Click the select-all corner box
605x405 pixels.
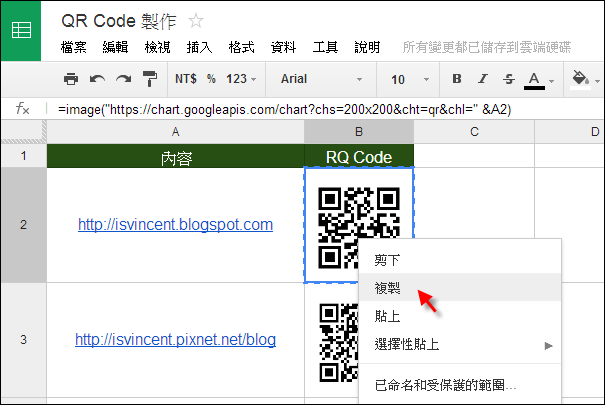pyautogui.click(x=24, y=132)
